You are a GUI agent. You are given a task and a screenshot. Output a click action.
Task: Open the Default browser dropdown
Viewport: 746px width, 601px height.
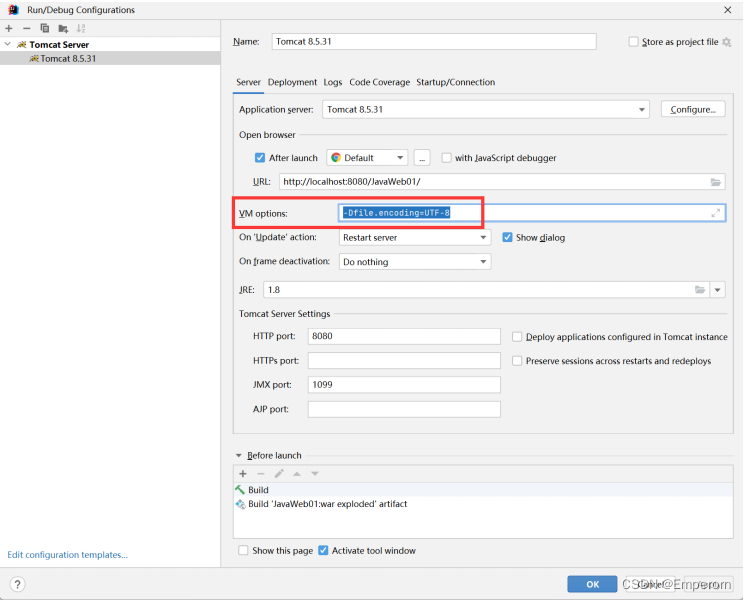point(367,158)
